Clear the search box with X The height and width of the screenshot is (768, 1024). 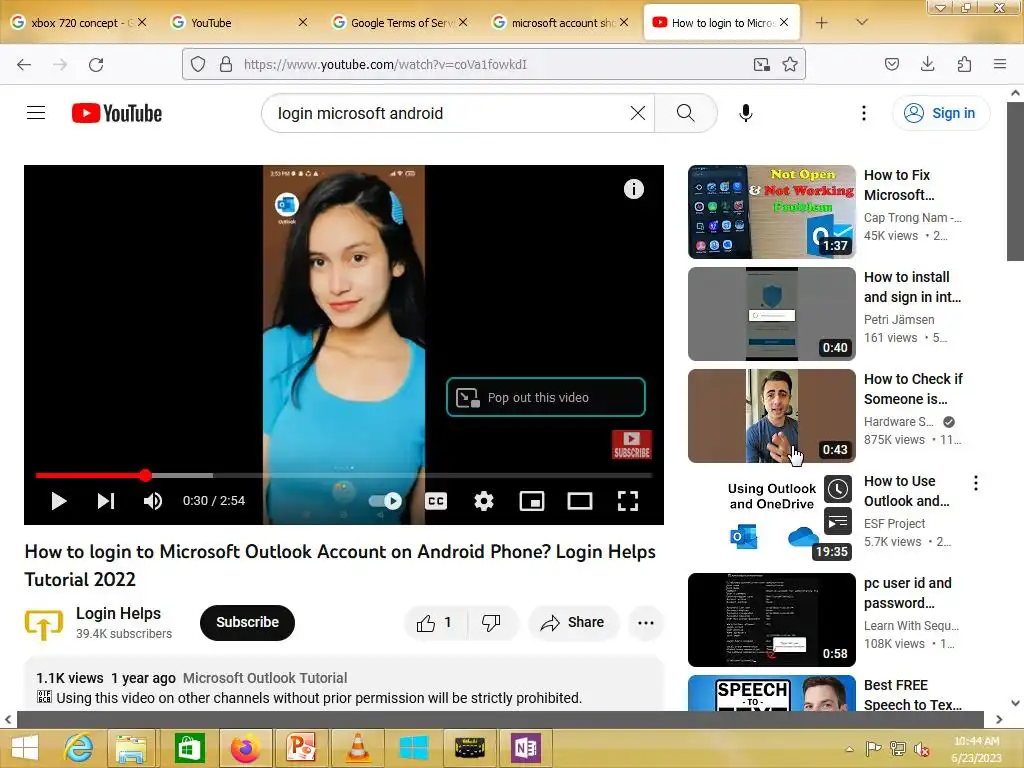click(638, 113)
